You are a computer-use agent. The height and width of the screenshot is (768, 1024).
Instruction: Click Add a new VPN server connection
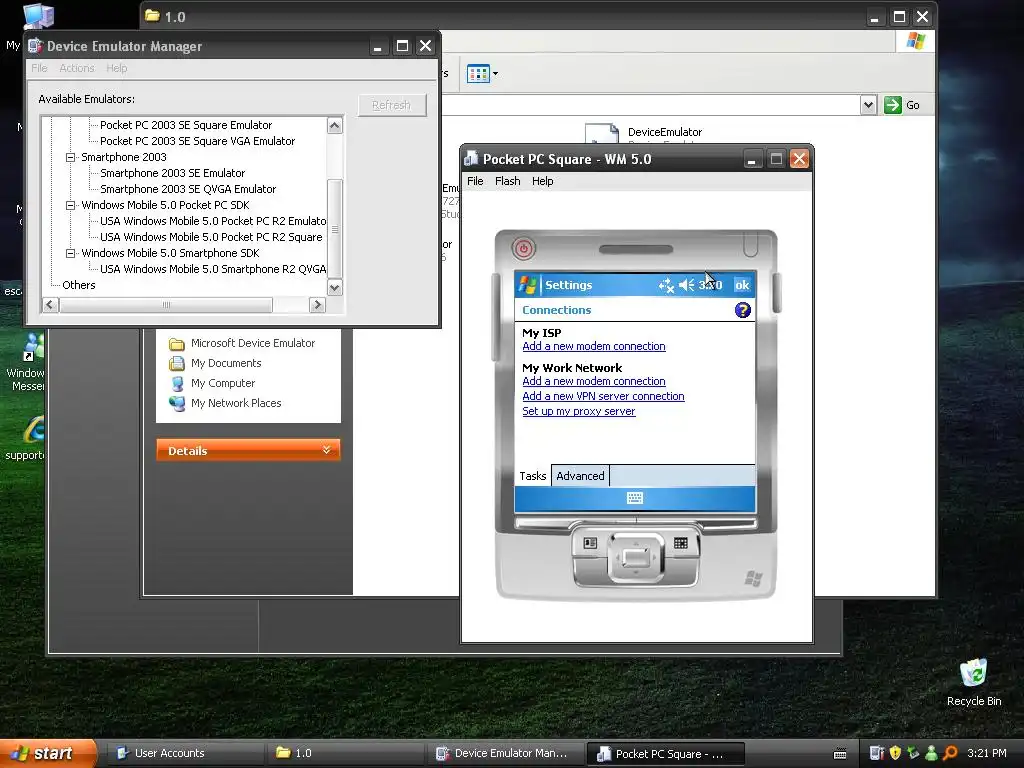pyautogui.click(x=603, y=396)
